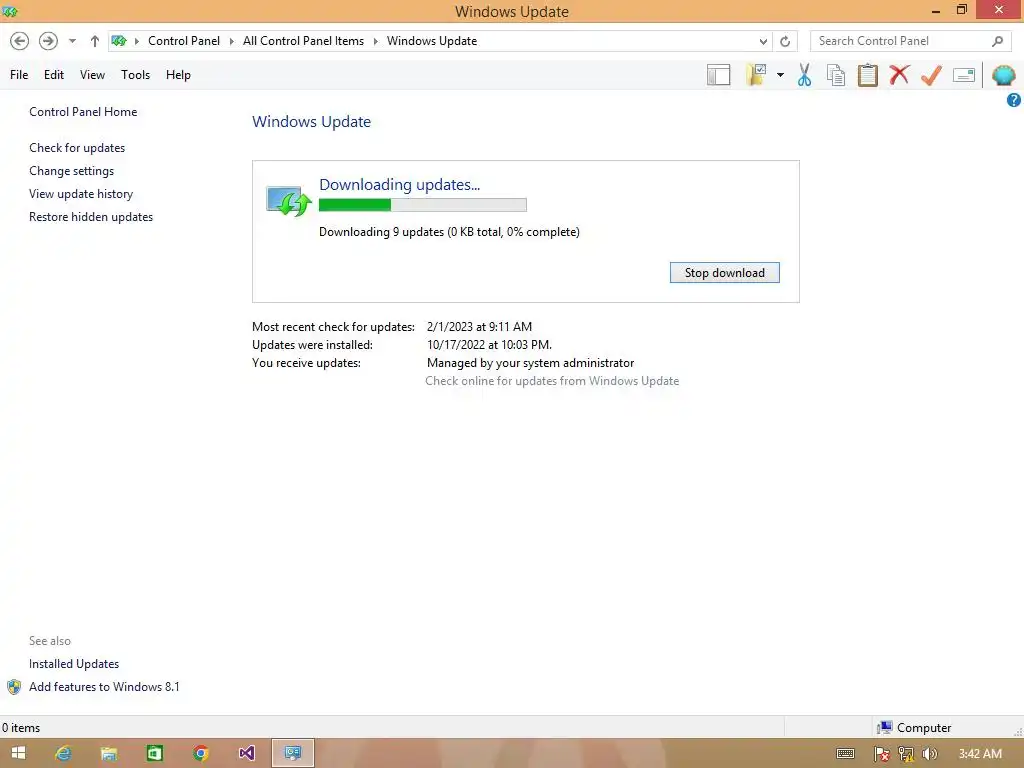The image size is (1024, 768).
Task: Click the Action Center flag icon
Action: [881, 754]
